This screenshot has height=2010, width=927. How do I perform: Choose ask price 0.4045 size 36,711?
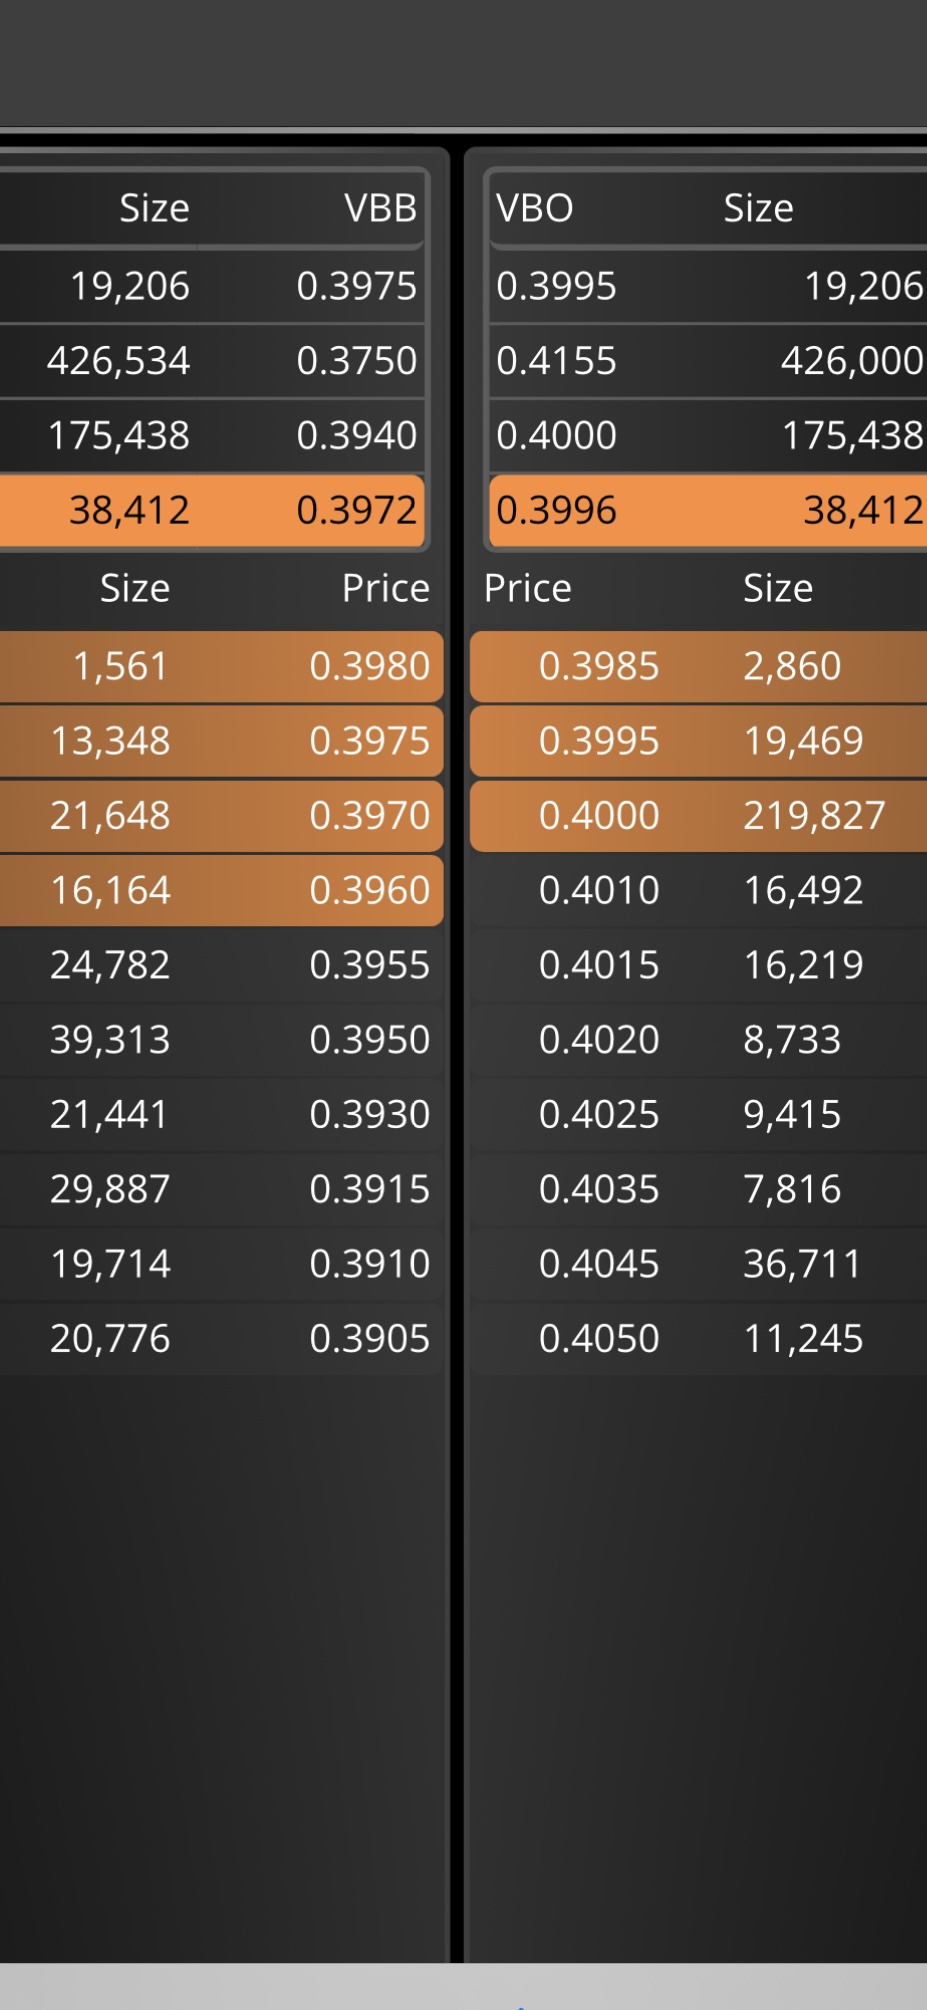tap(698, 1264)
